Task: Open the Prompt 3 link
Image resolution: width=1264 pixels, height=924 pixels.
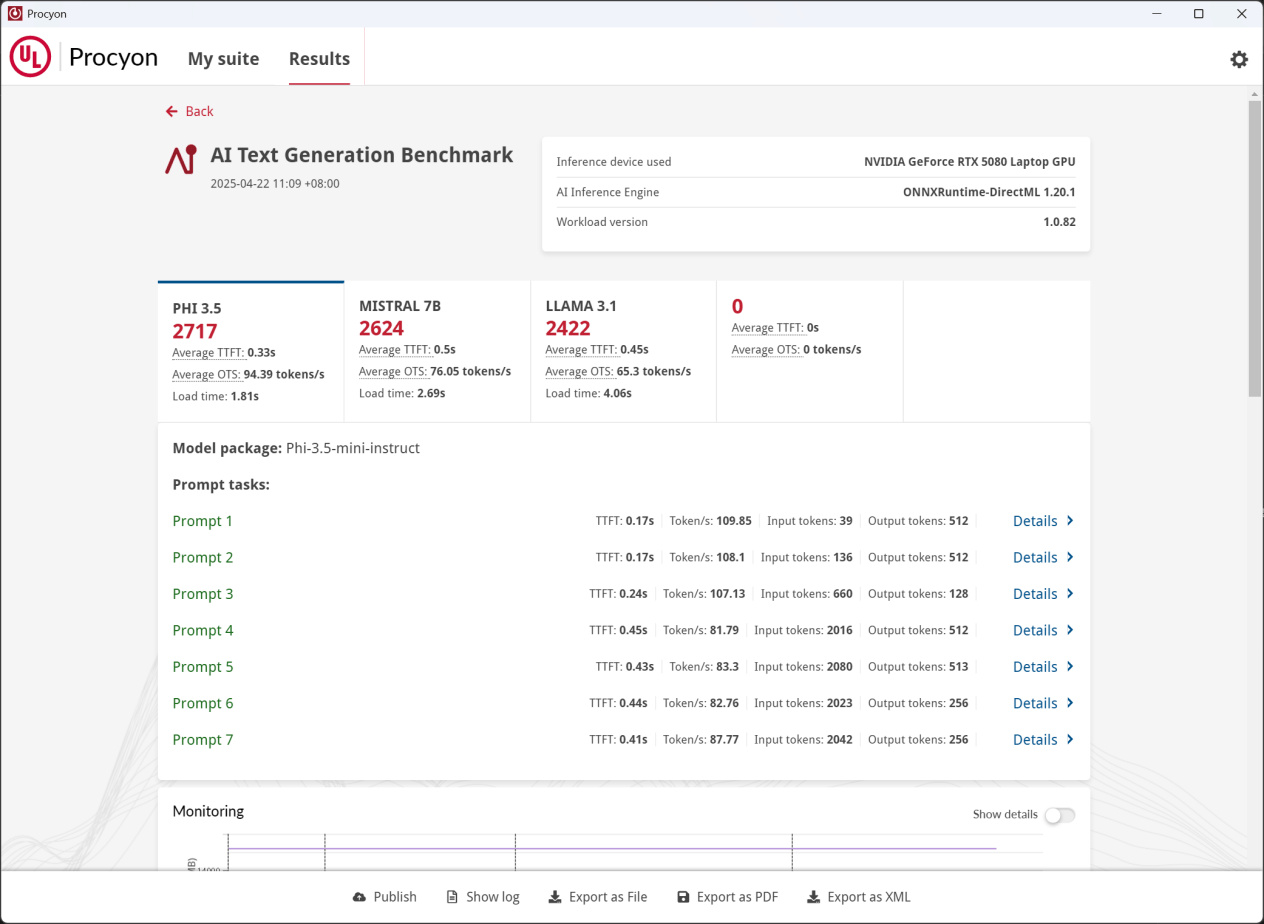Action: click(203, 594)
